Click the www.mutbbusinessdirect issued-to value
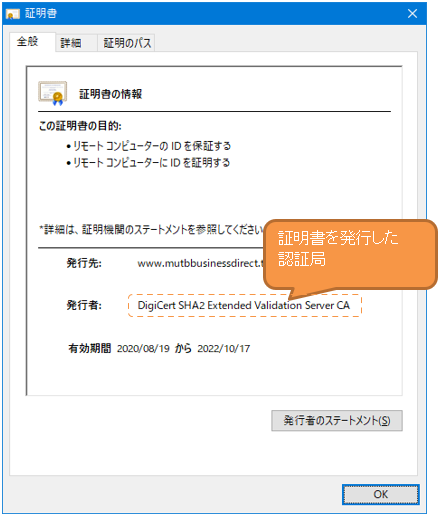 point(200,263)
